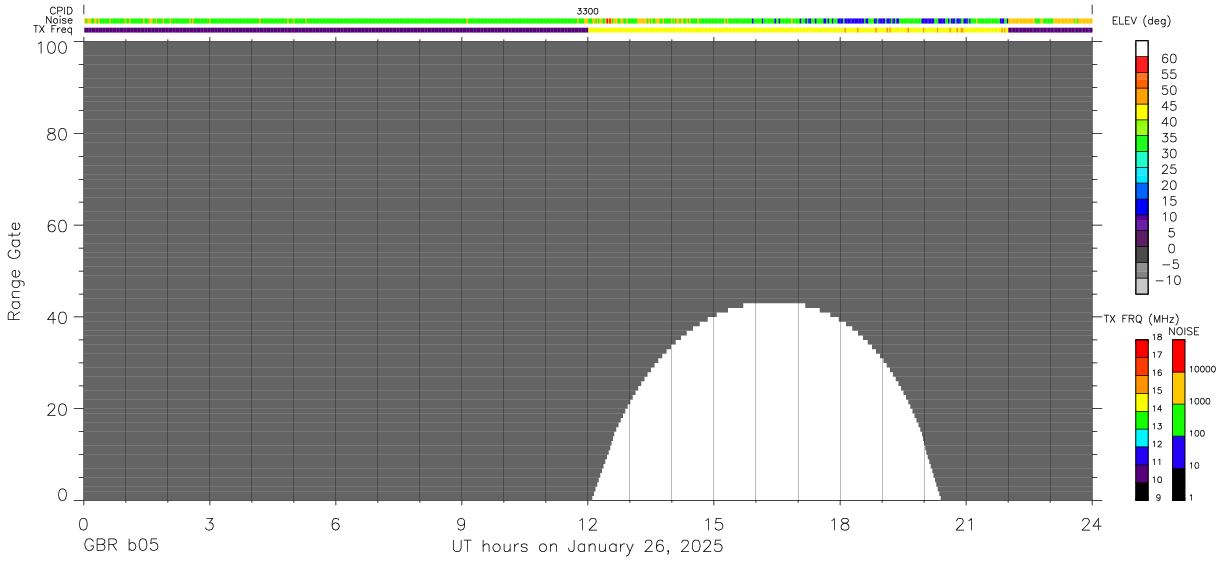Select the 'Range Gate' y-axis label
1228x567 pixels.
click(15, 271)
